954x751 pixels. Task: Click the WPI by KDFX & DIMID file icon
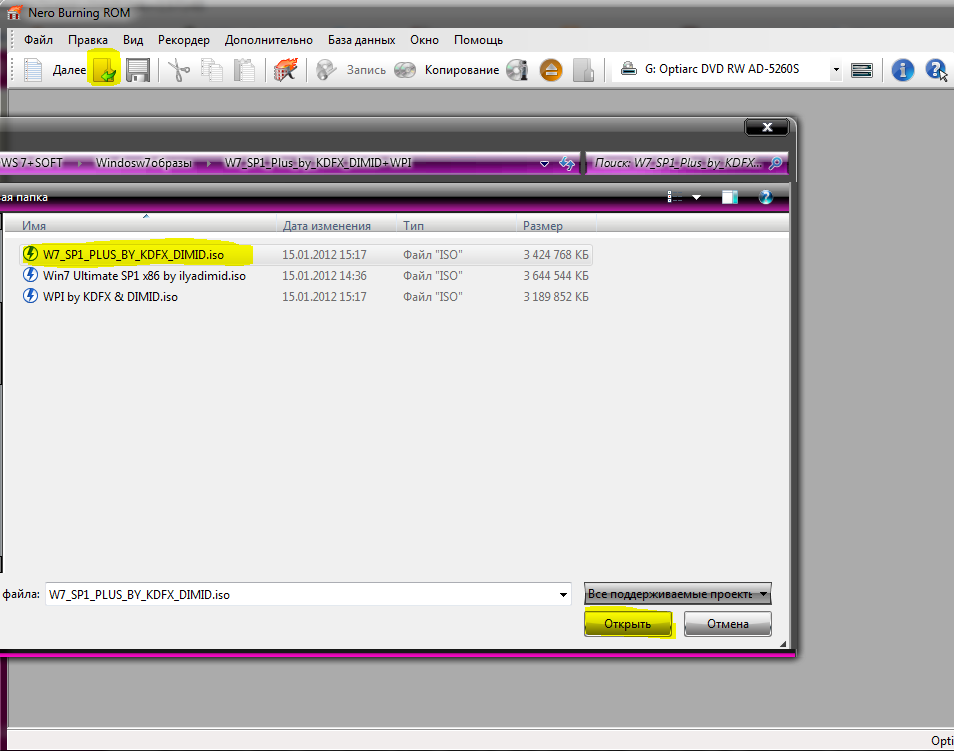[x=30, y=296]
